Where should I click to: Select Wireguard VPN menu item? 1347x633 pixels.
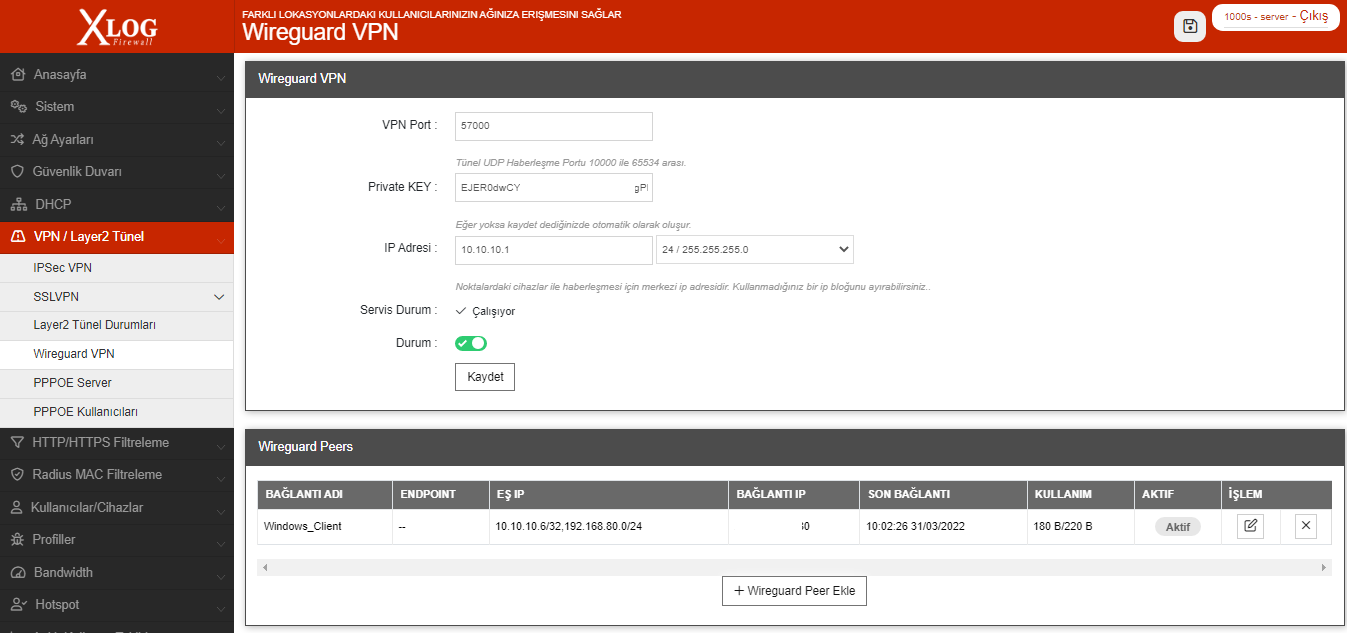coord(116,354)
